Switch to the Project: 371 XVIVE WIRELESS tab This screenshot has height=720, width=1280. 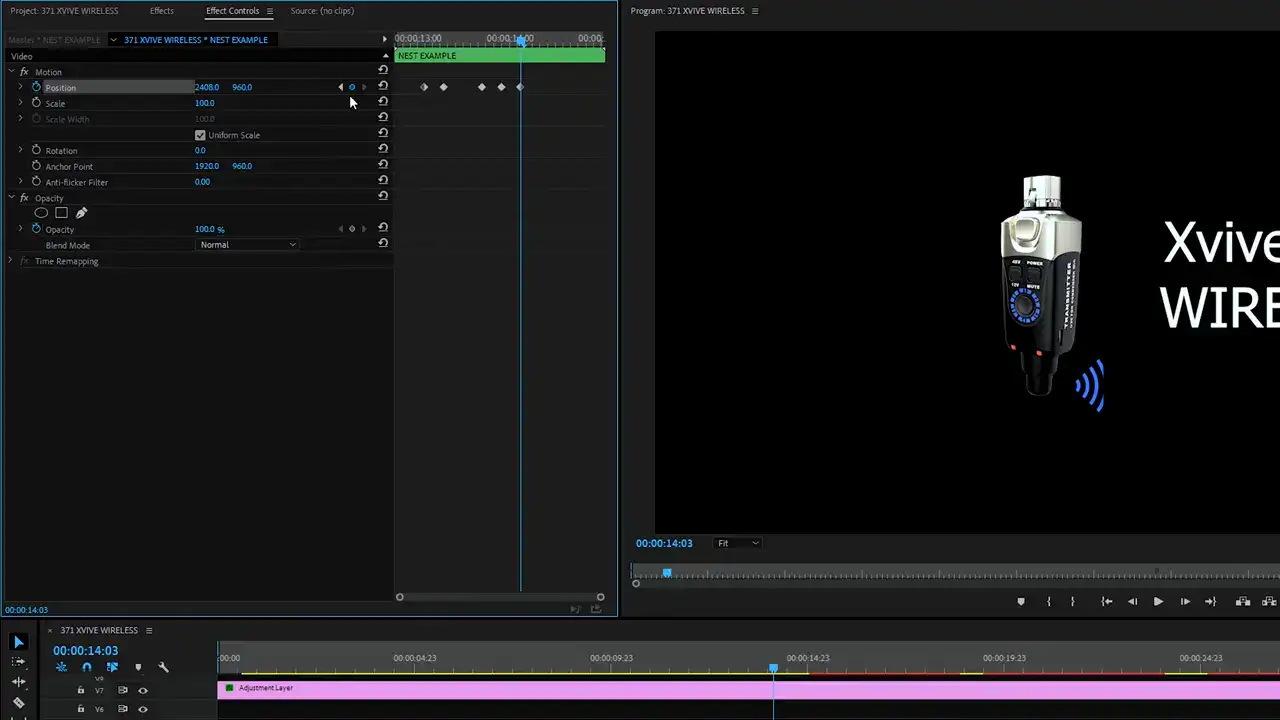(64, 11)
